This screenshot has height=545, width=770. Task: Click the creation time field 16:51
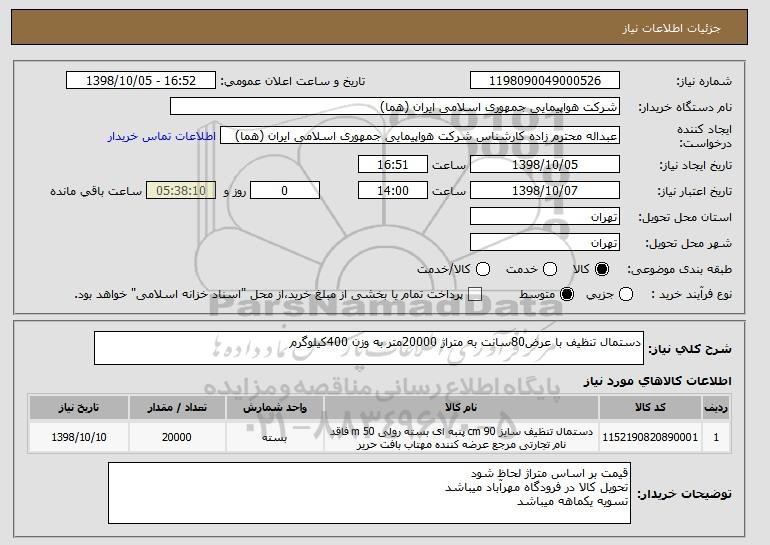[x=393, y=164]
